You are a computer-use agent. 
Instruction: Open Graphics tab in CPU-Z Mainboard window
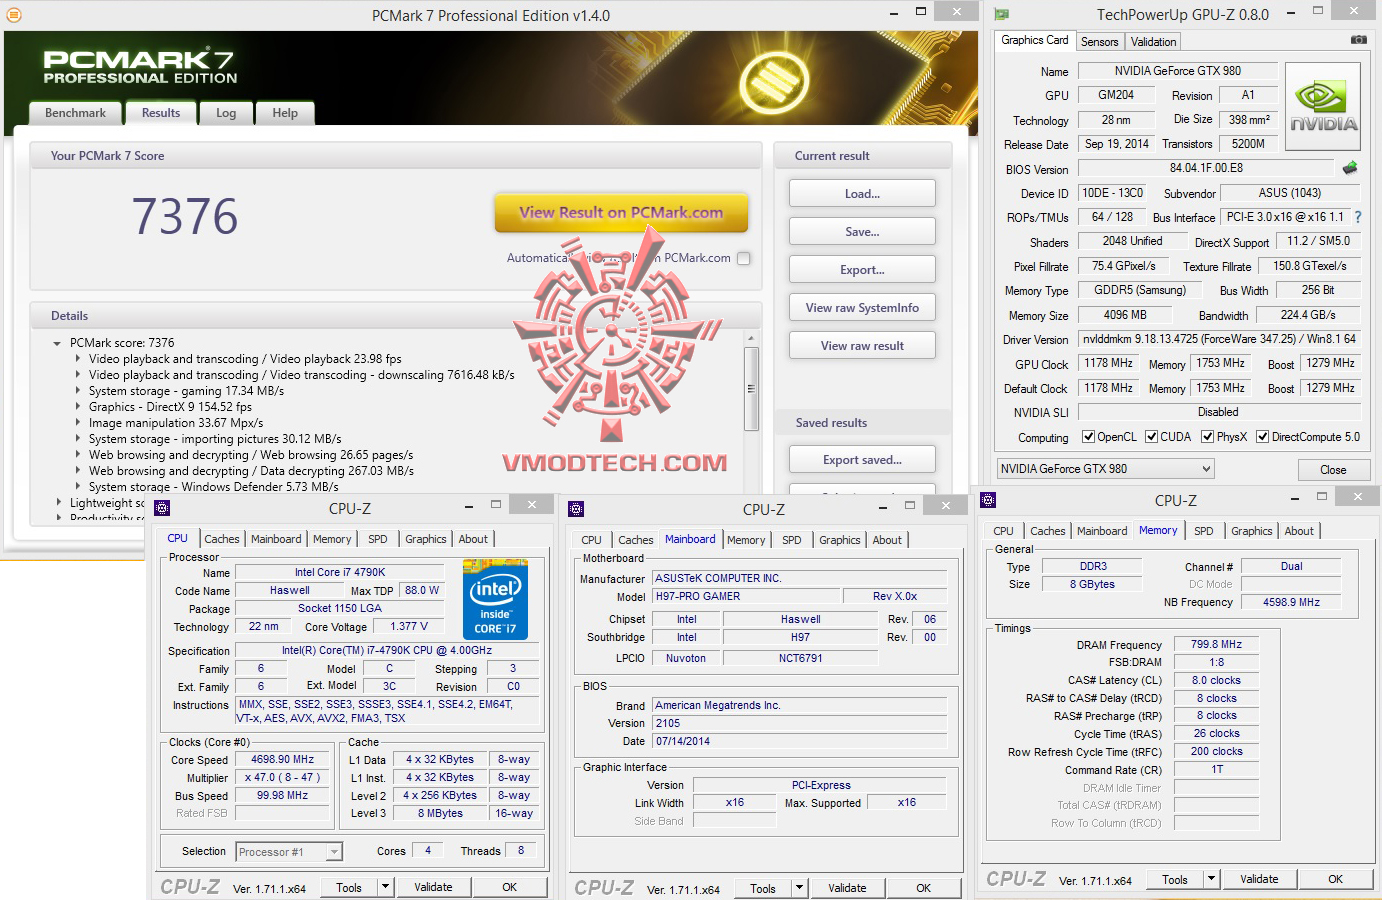coord(840,540)
